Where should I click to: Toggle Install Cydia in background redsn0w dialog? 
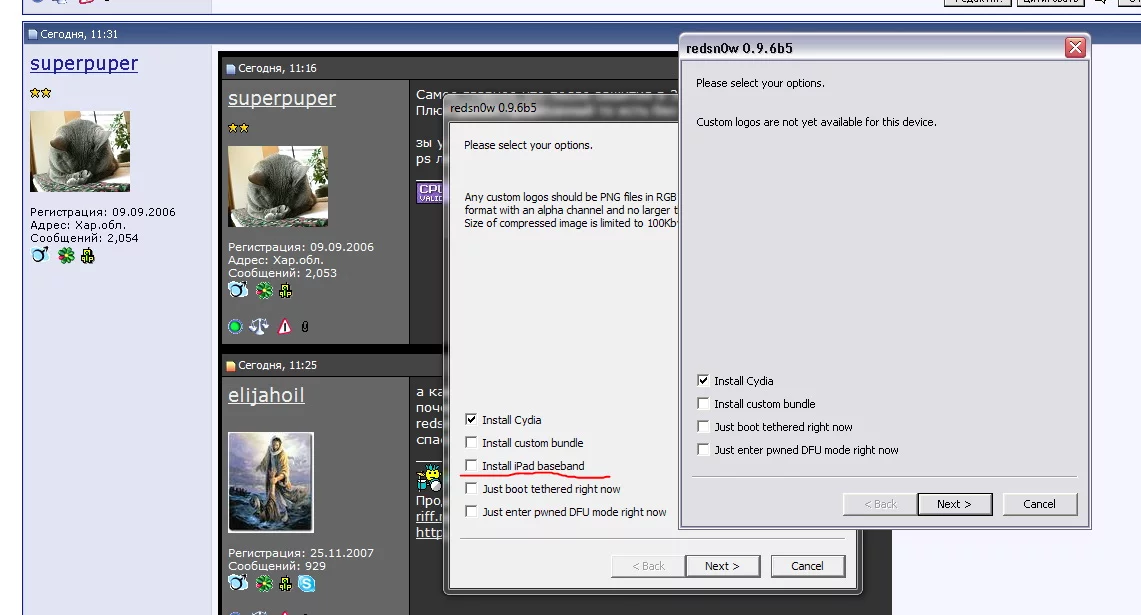pos(471,419)
